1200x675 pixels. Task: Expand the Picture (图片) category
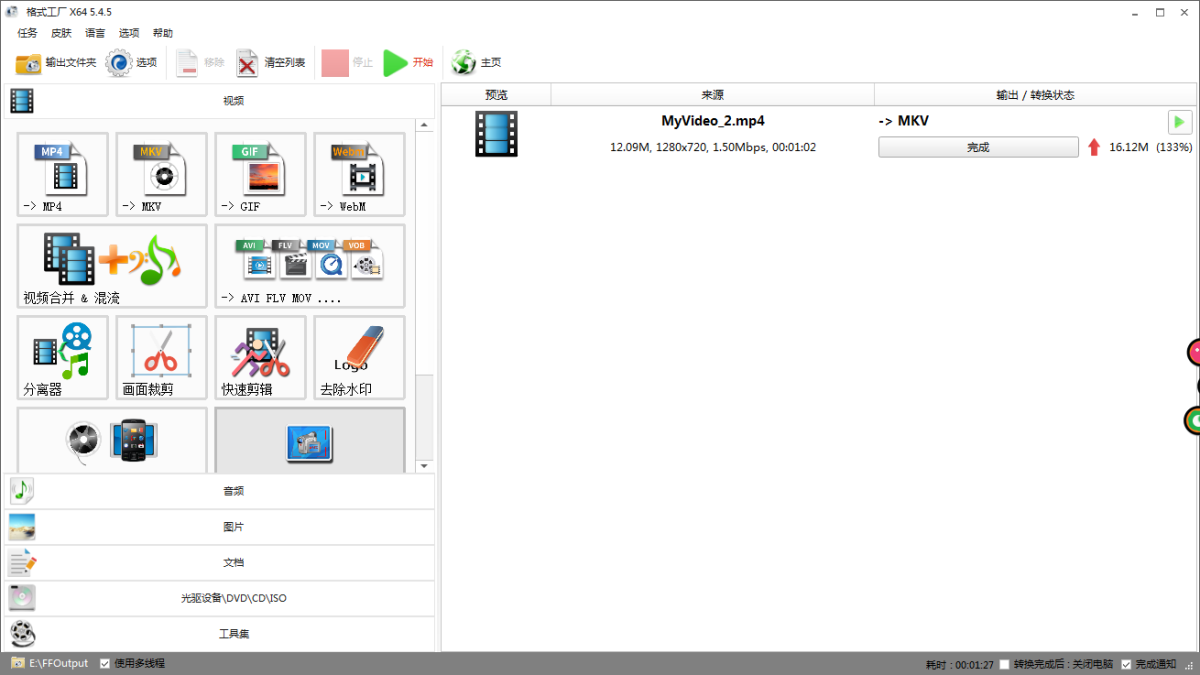(219, 527)
